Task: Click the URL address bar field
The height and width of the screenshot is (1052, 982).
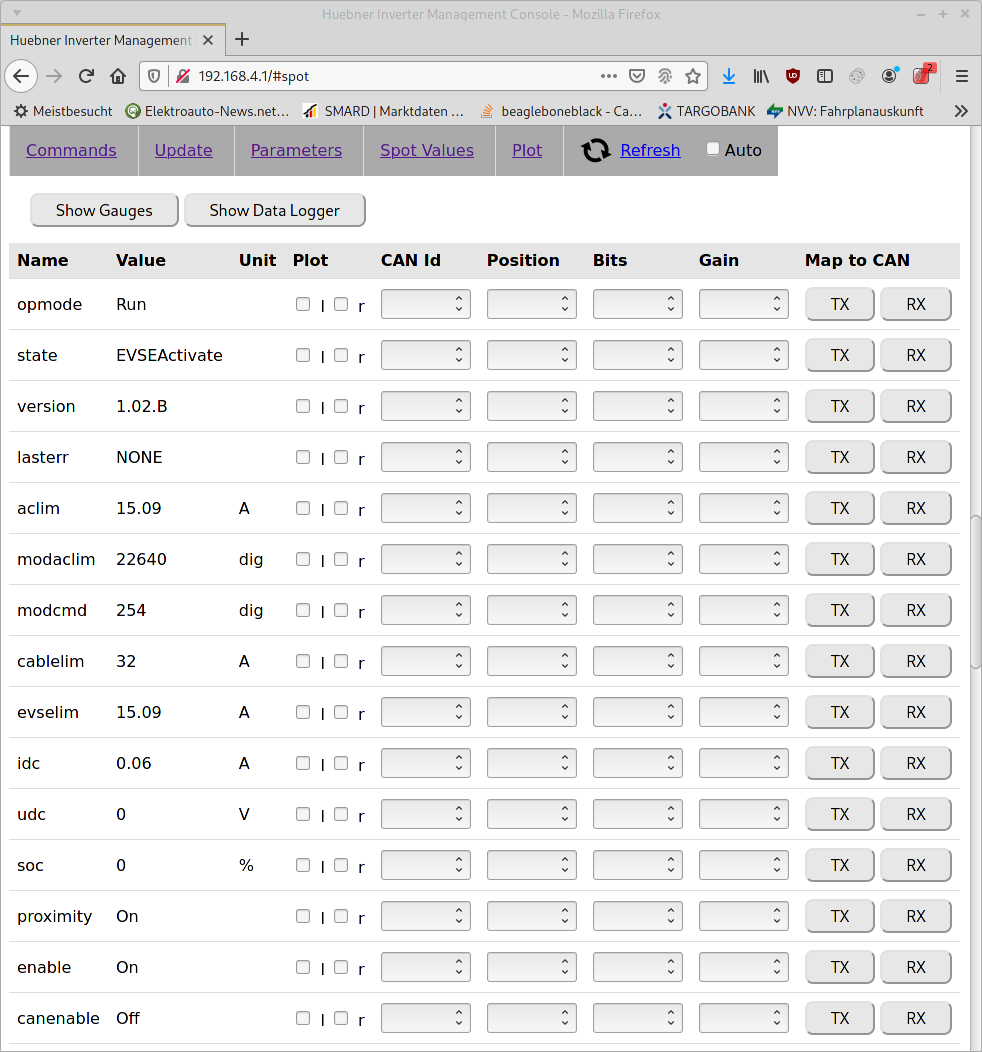Action: coord(390,76)
